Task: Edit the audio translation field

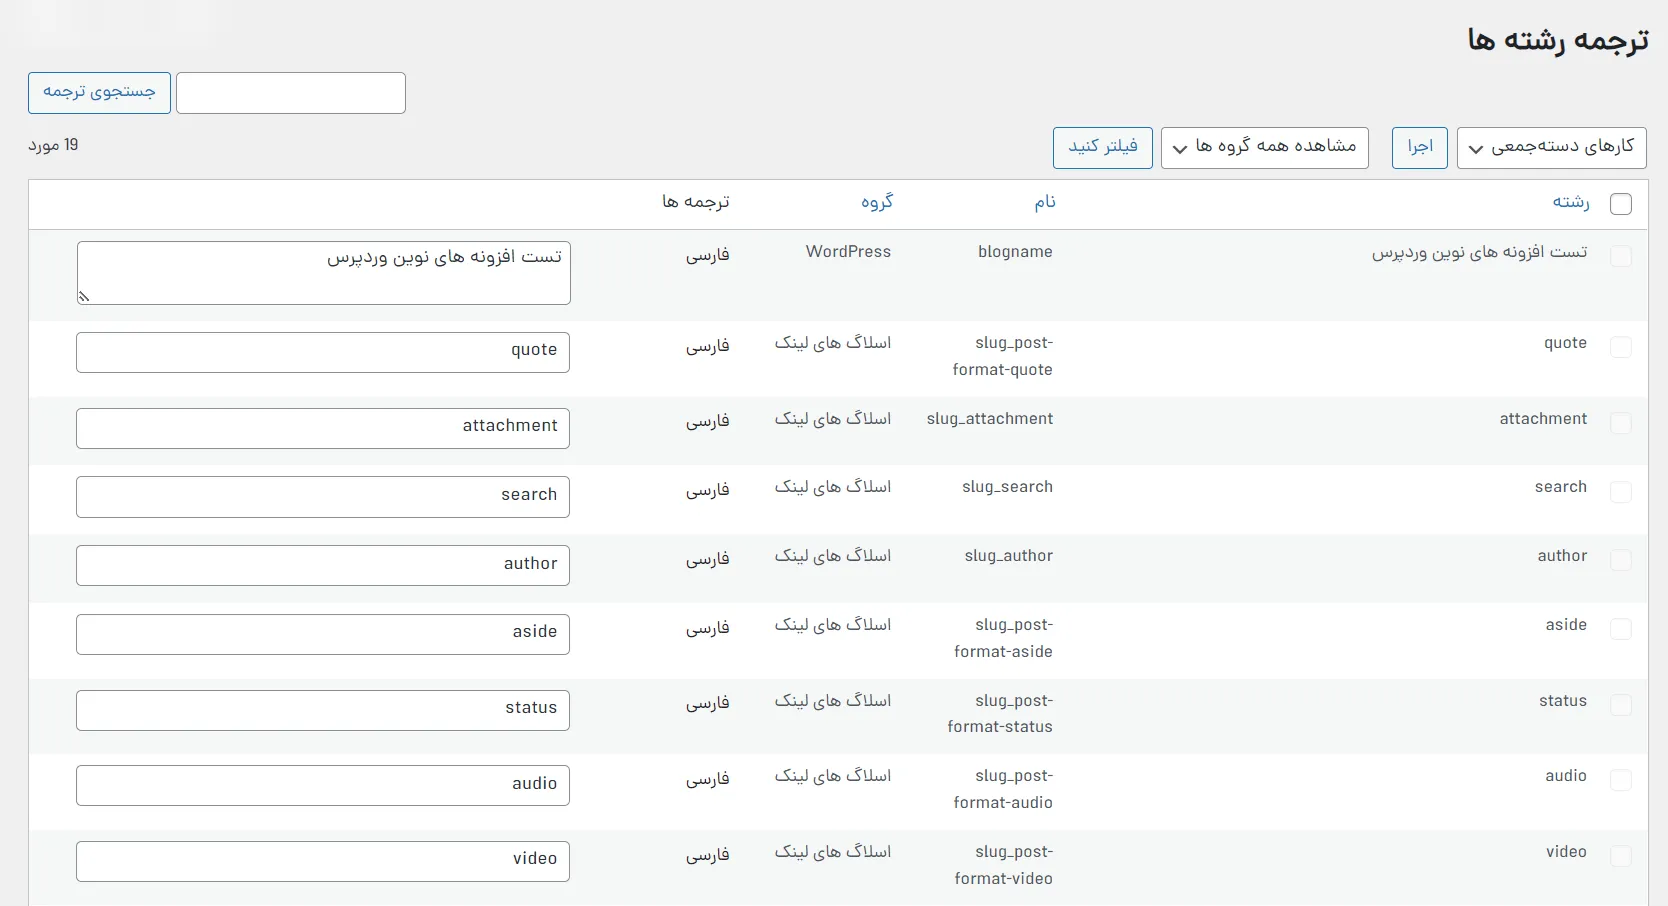Action: (x=323, y=785)
